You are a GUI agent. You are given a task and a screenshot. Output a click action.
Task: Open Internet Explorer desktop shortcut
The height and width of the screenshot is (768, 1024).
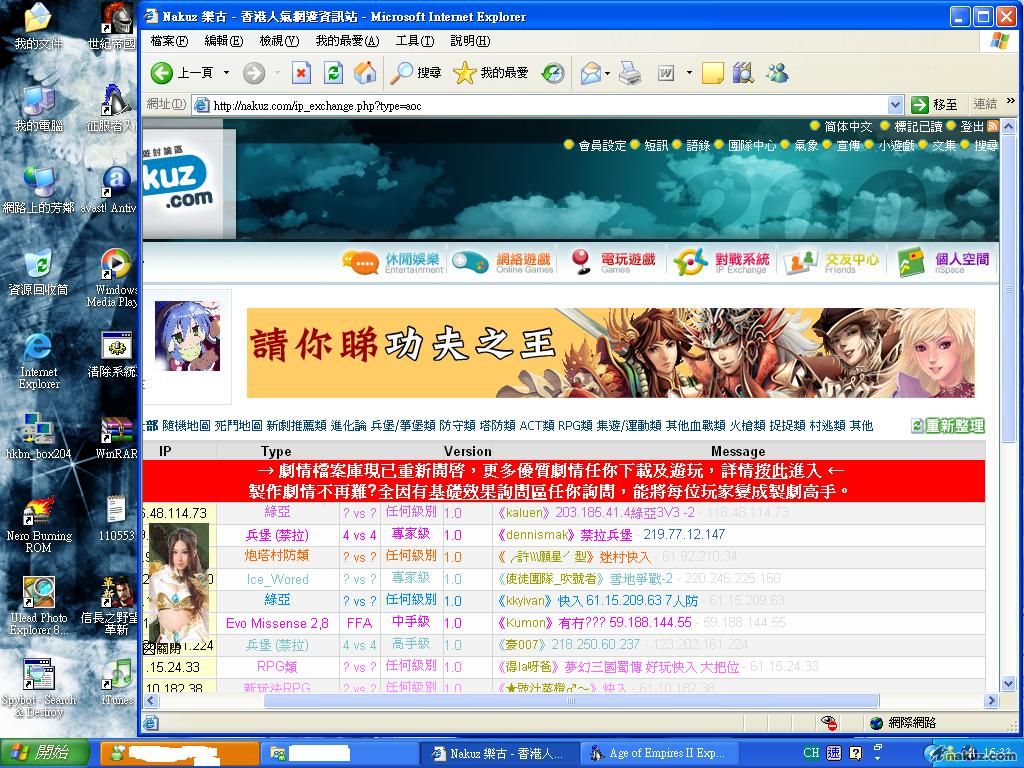[x=39, y=360]
